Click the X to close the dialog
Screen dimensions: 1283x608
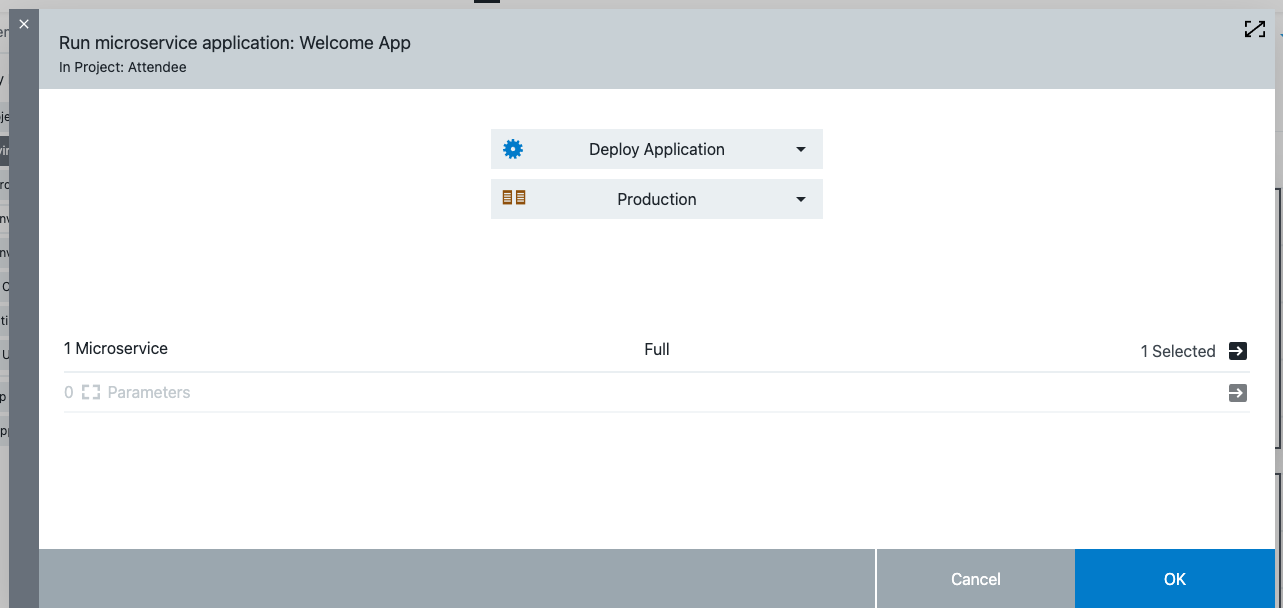(x=23, y=23)
